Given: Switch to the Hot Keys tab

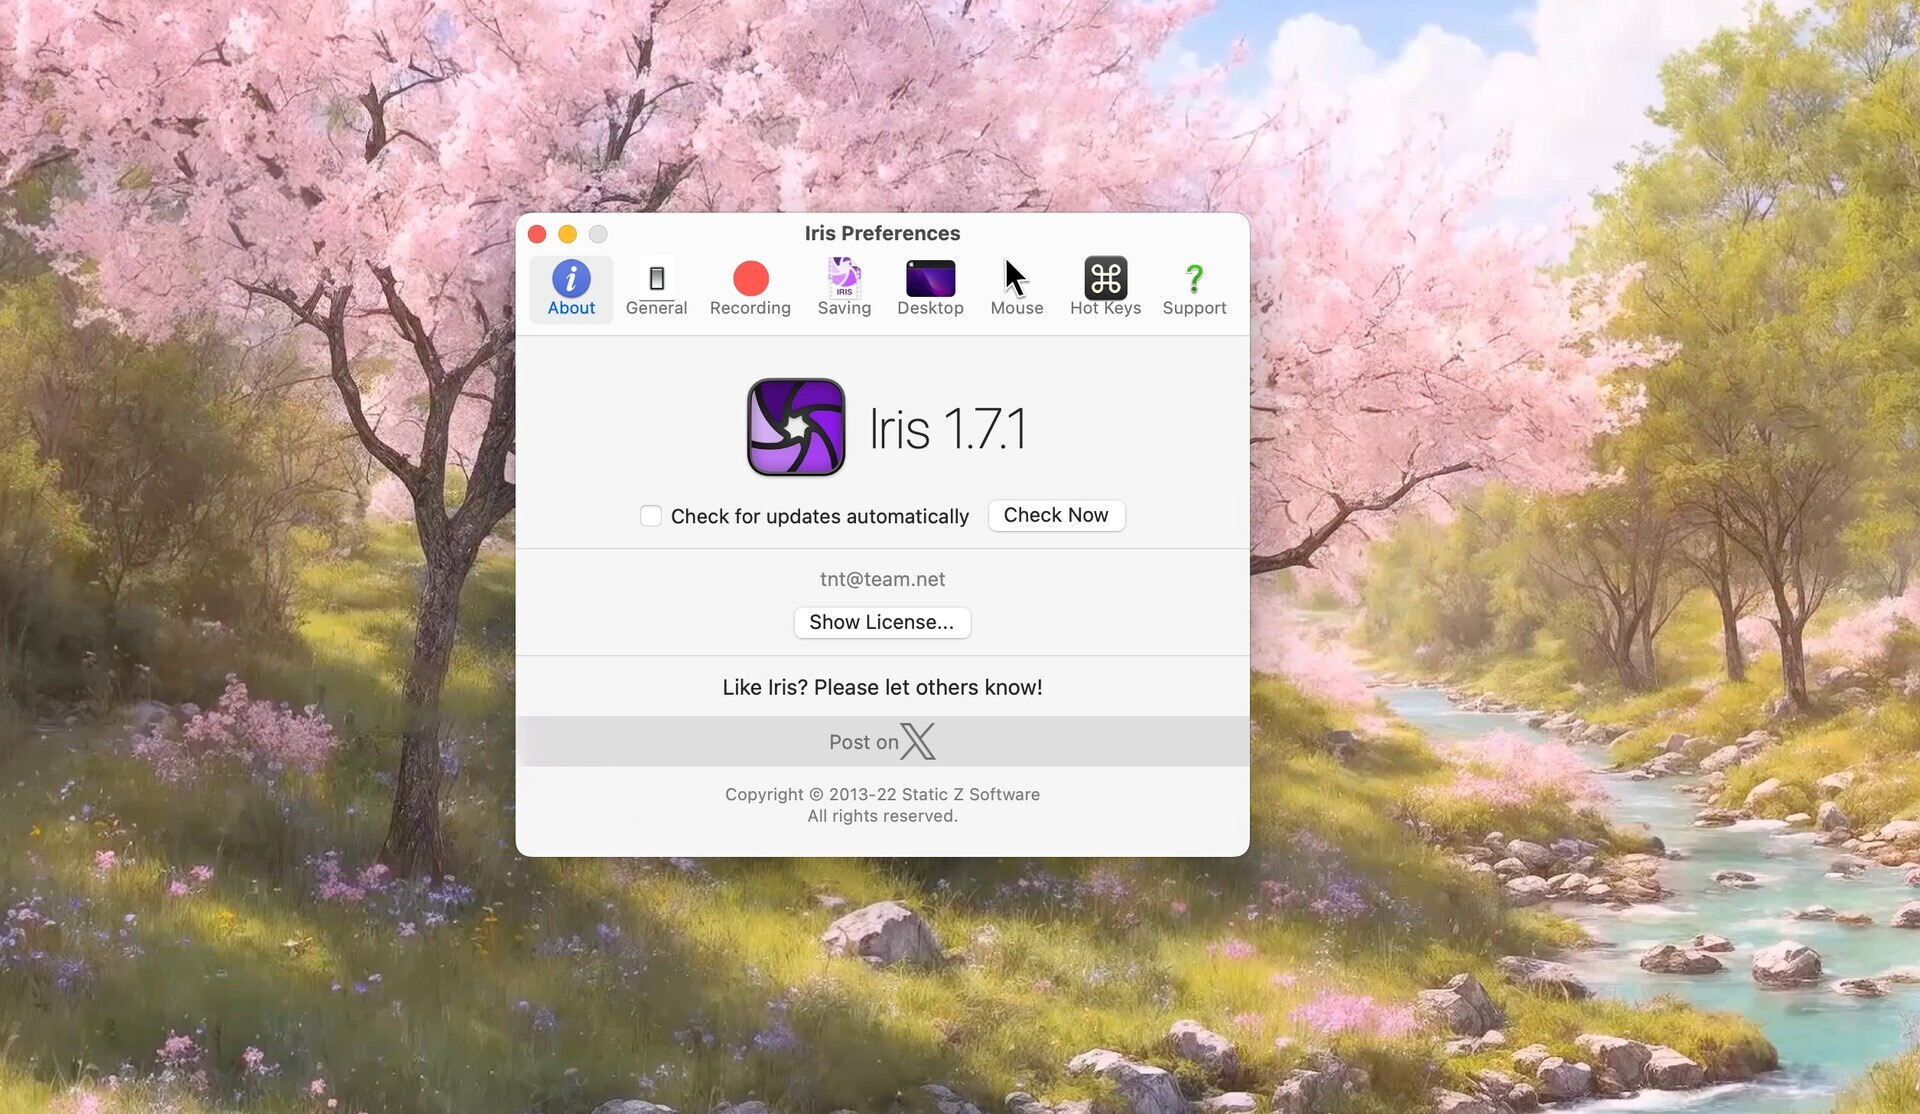Looking at the screenshot, I should 1105,288.
